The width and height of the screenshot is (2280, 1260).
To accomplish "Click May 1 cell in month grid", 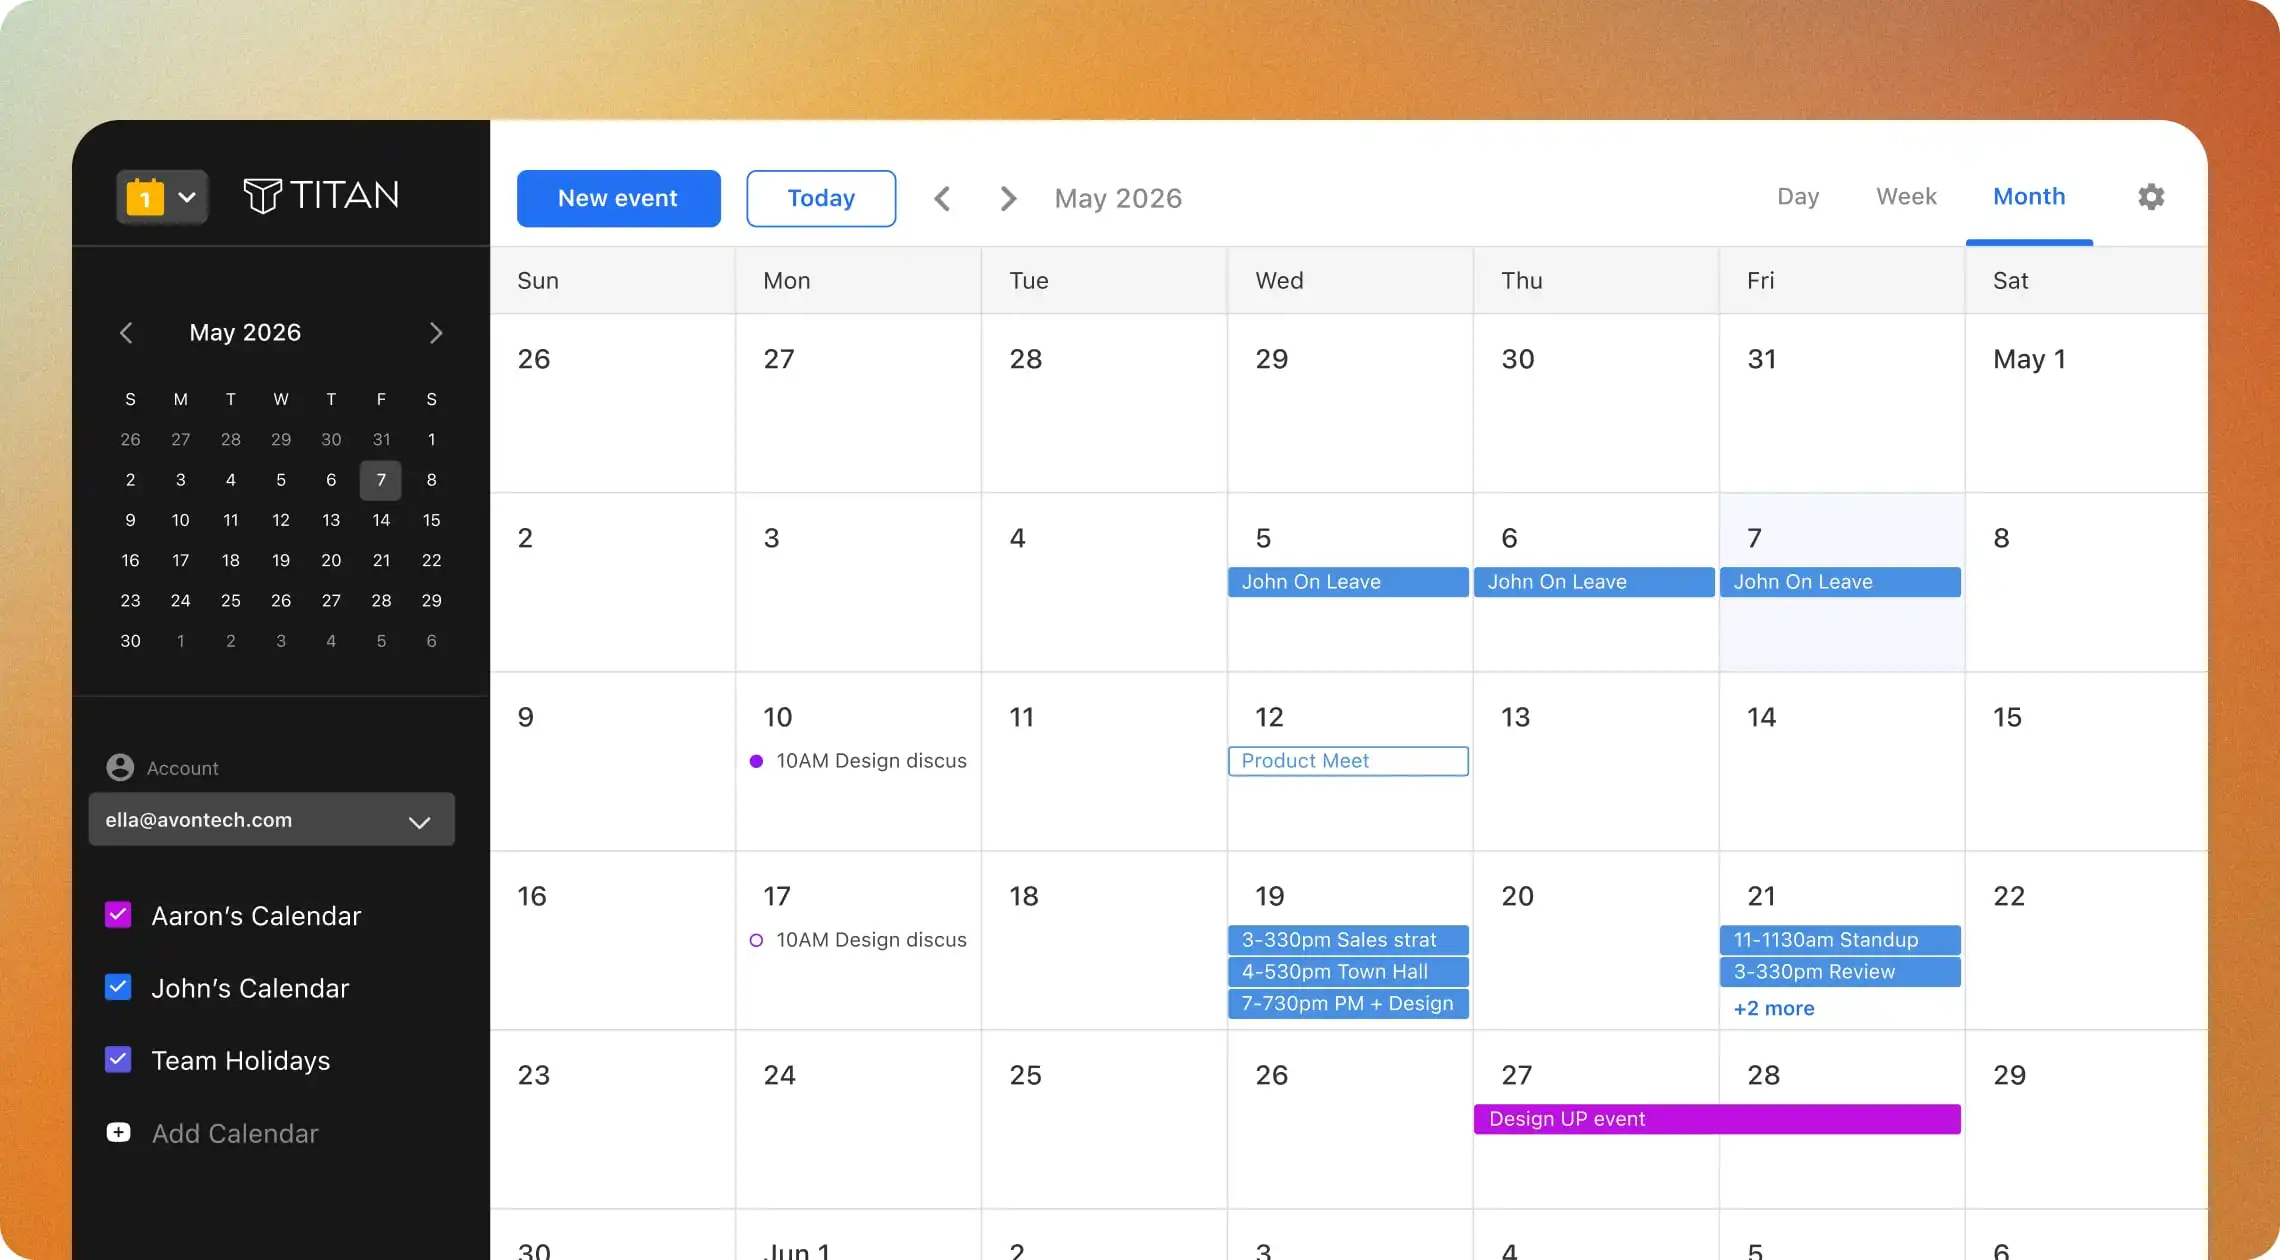I will [2086, 403].
